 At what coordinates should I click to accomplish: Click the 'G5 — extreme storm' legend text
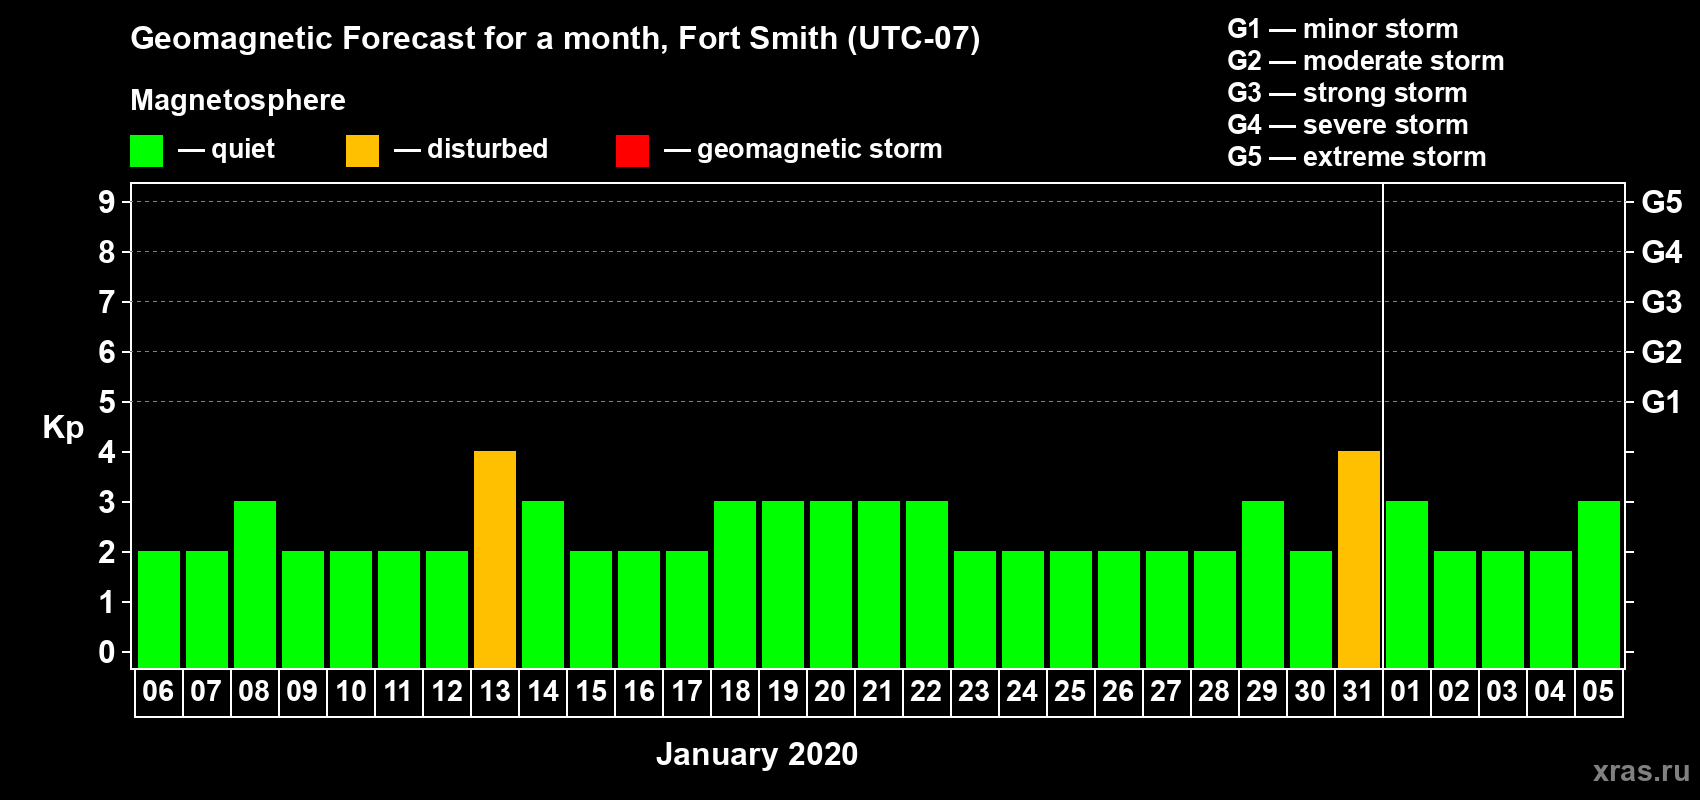(1357, 157)
